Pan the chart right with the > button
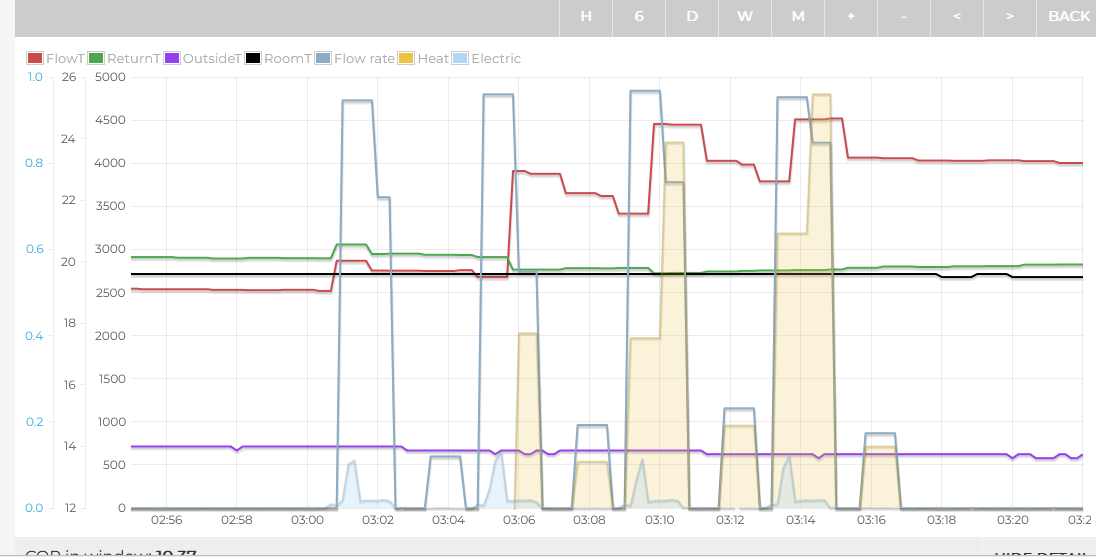The height and width of the screenshot is (557, 1096). tap(1010, 17)
